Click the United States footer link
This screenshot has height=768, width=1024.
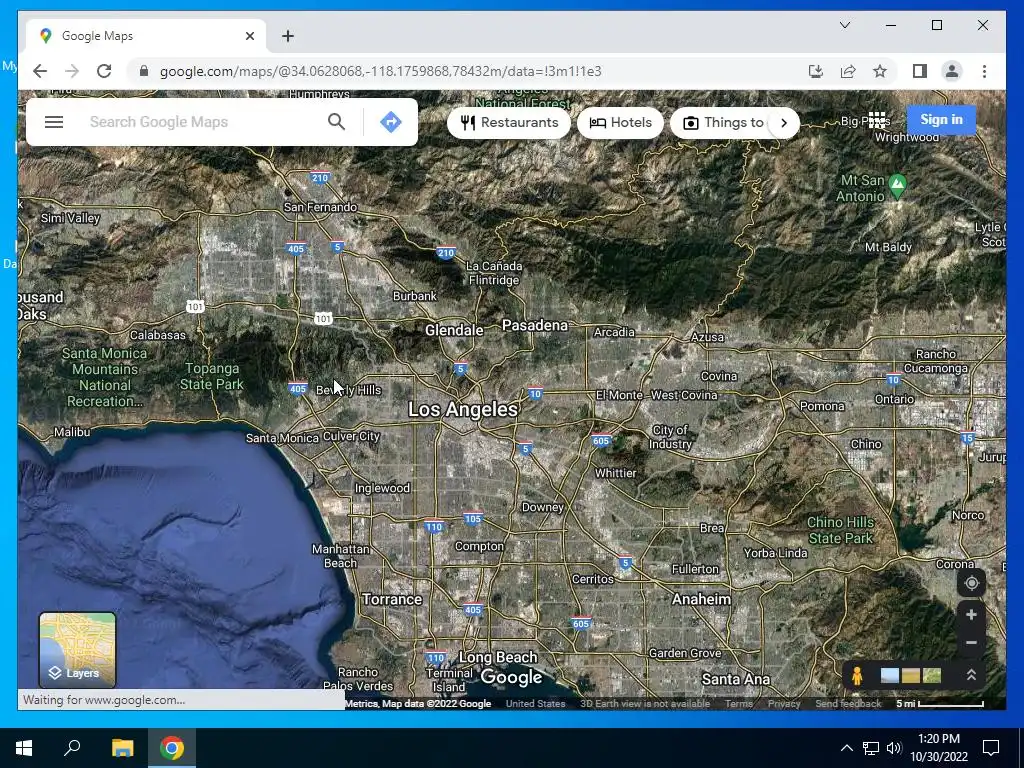pyautogui.click(x=535, y=703)
